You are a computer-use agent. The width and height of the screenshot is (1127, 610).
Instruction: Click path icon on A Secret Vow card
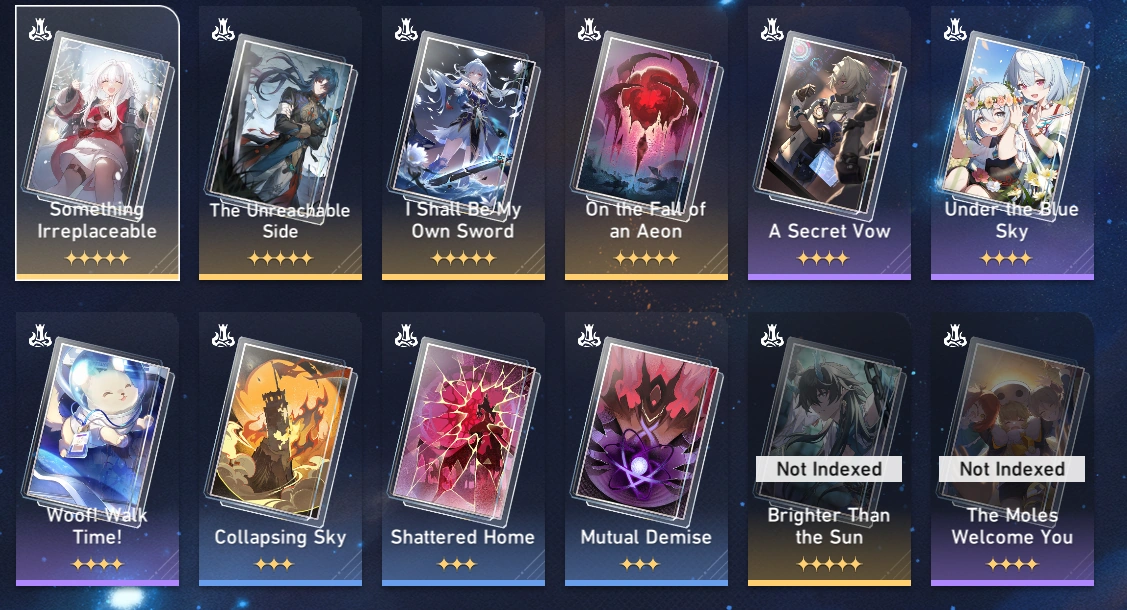point(773,30)
